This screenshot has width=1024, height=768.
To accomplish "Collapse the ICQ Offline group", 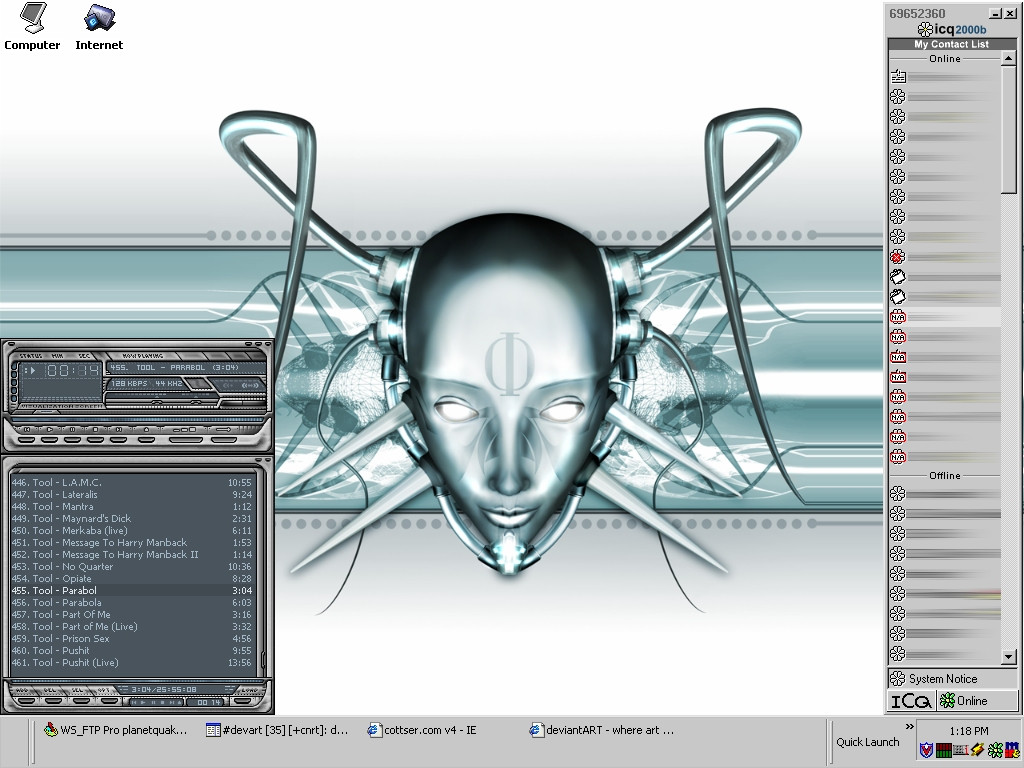I will pos(944,475).
